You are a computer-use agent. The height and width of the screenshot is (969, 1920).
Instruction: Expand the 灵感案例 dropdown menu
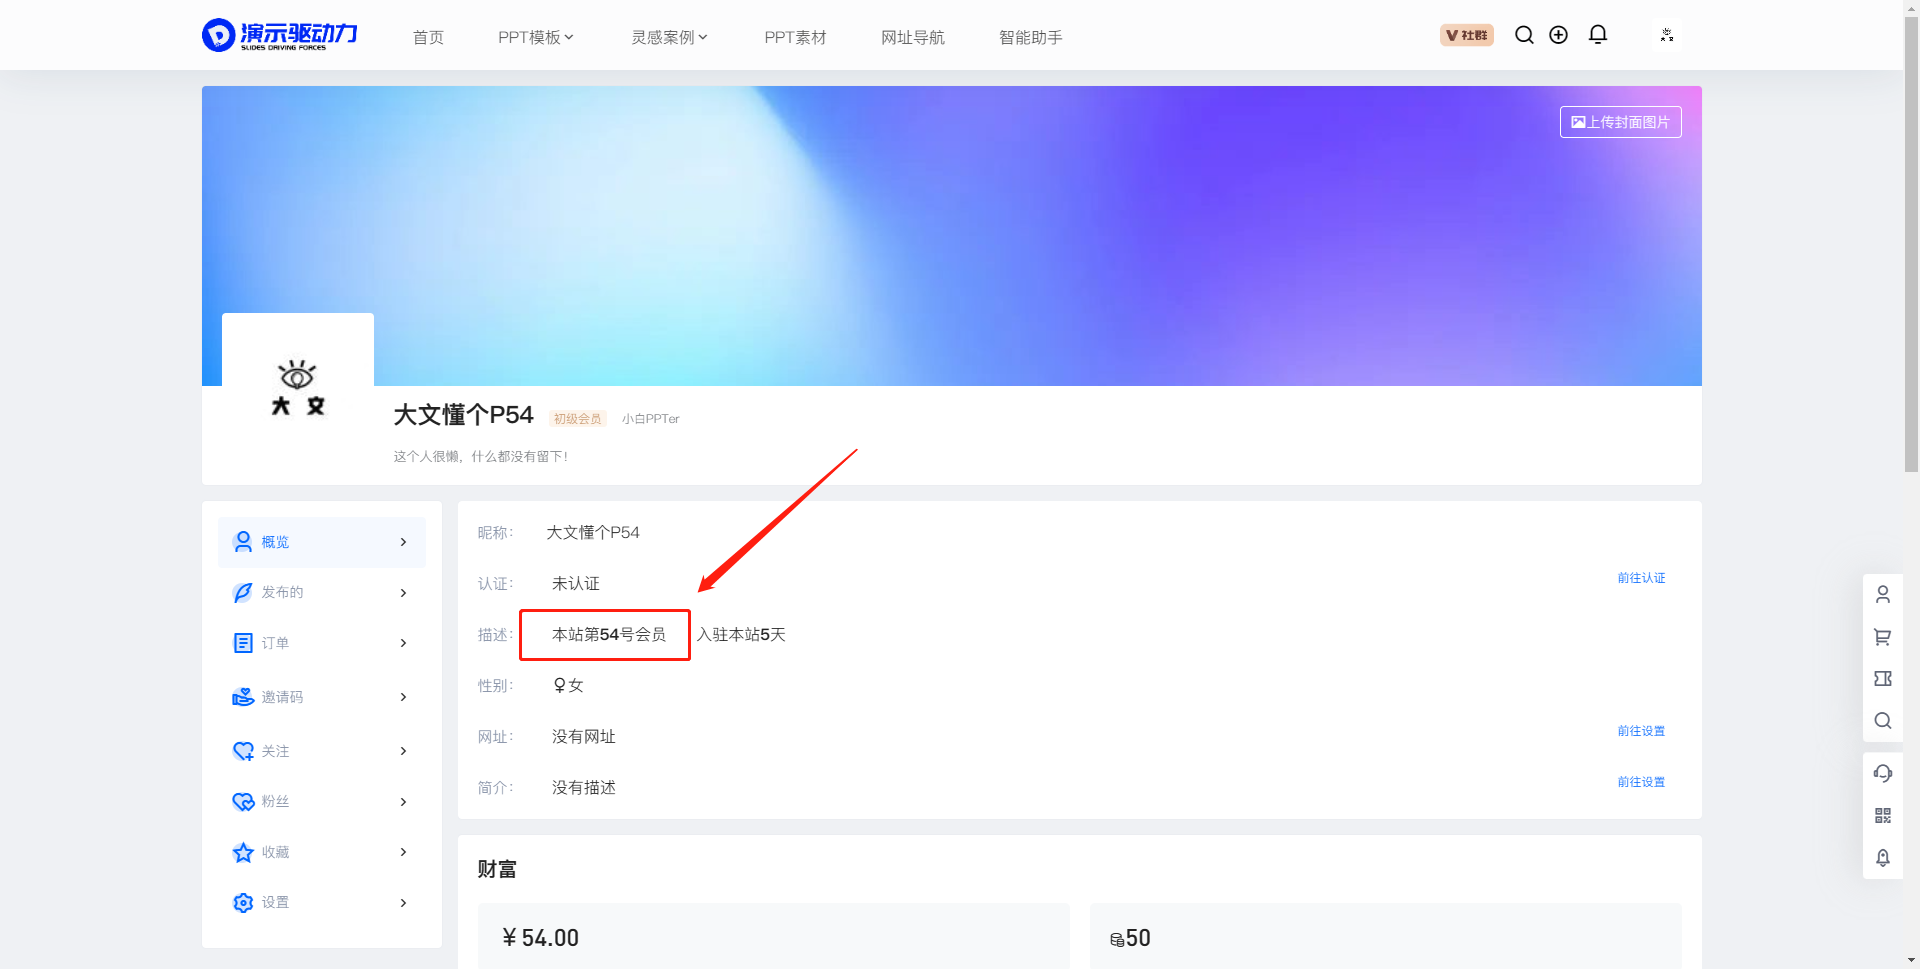click(x=669, y=37)
